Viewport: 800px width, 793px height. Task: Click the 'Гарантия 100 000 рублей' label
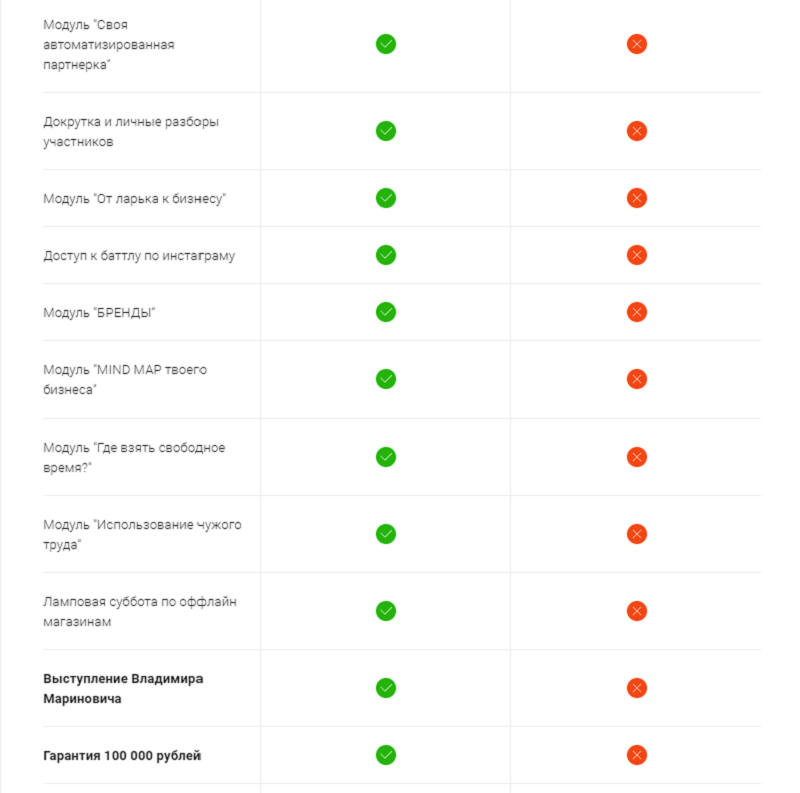pyautogui.click(x=122, y=755)
